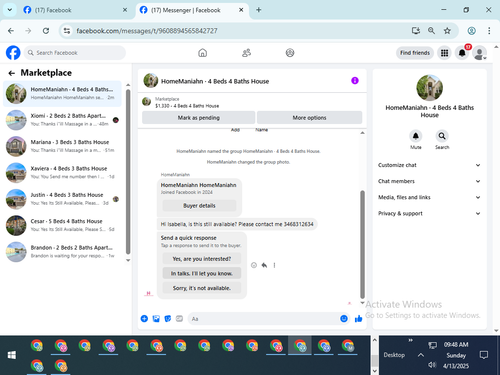Click the volume speaker tray icon
500x375 pixels.
pos(432,365)
